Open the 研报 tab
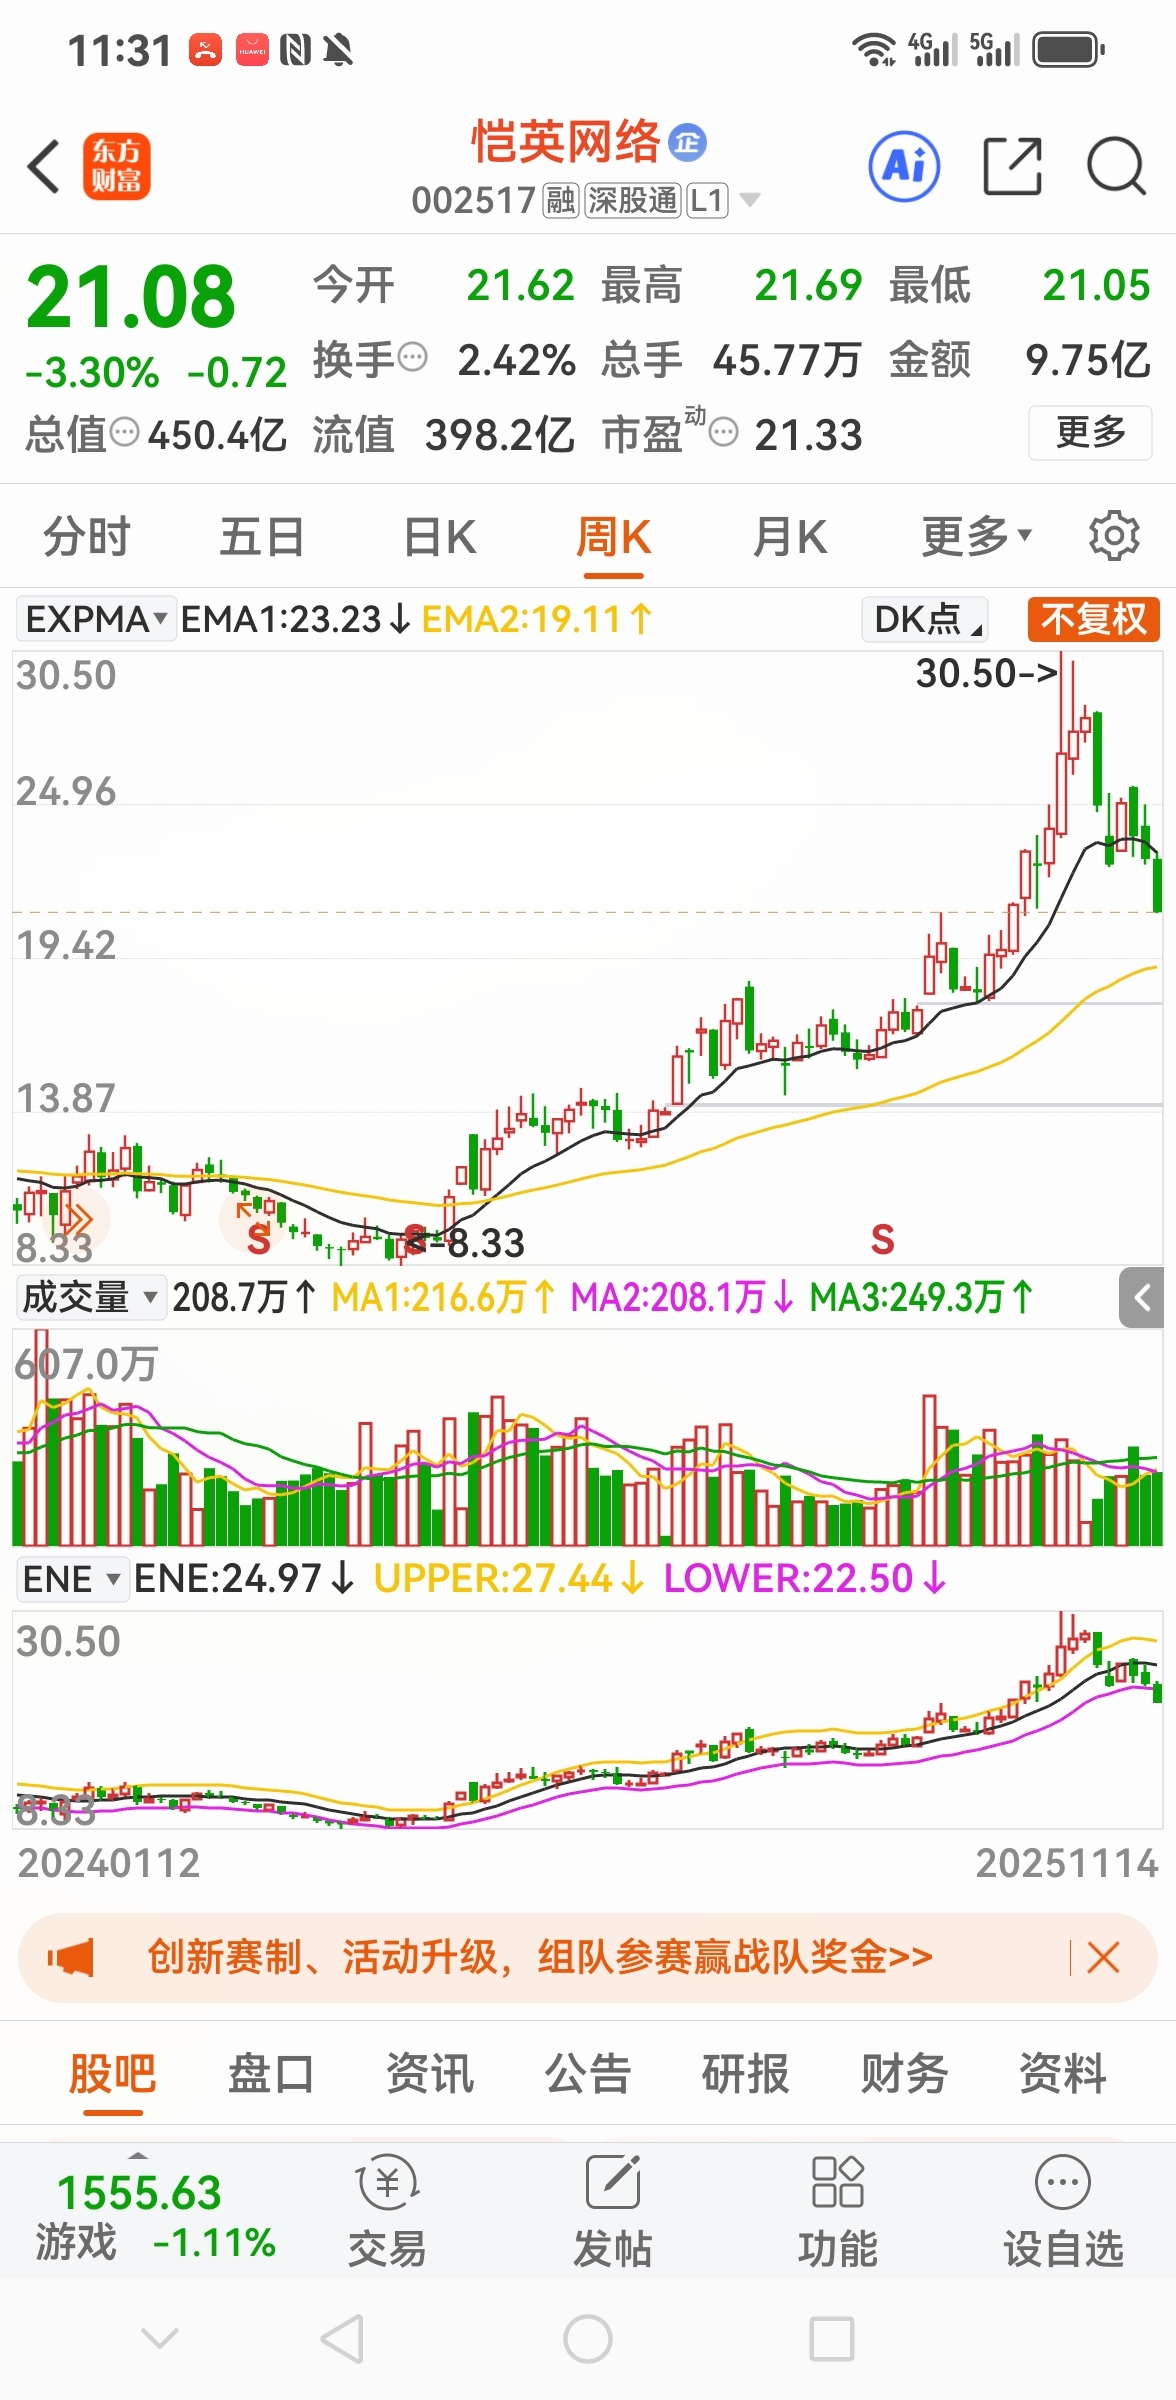The width and height of the screenshot is (1176, 2400). coord(745,2073)
